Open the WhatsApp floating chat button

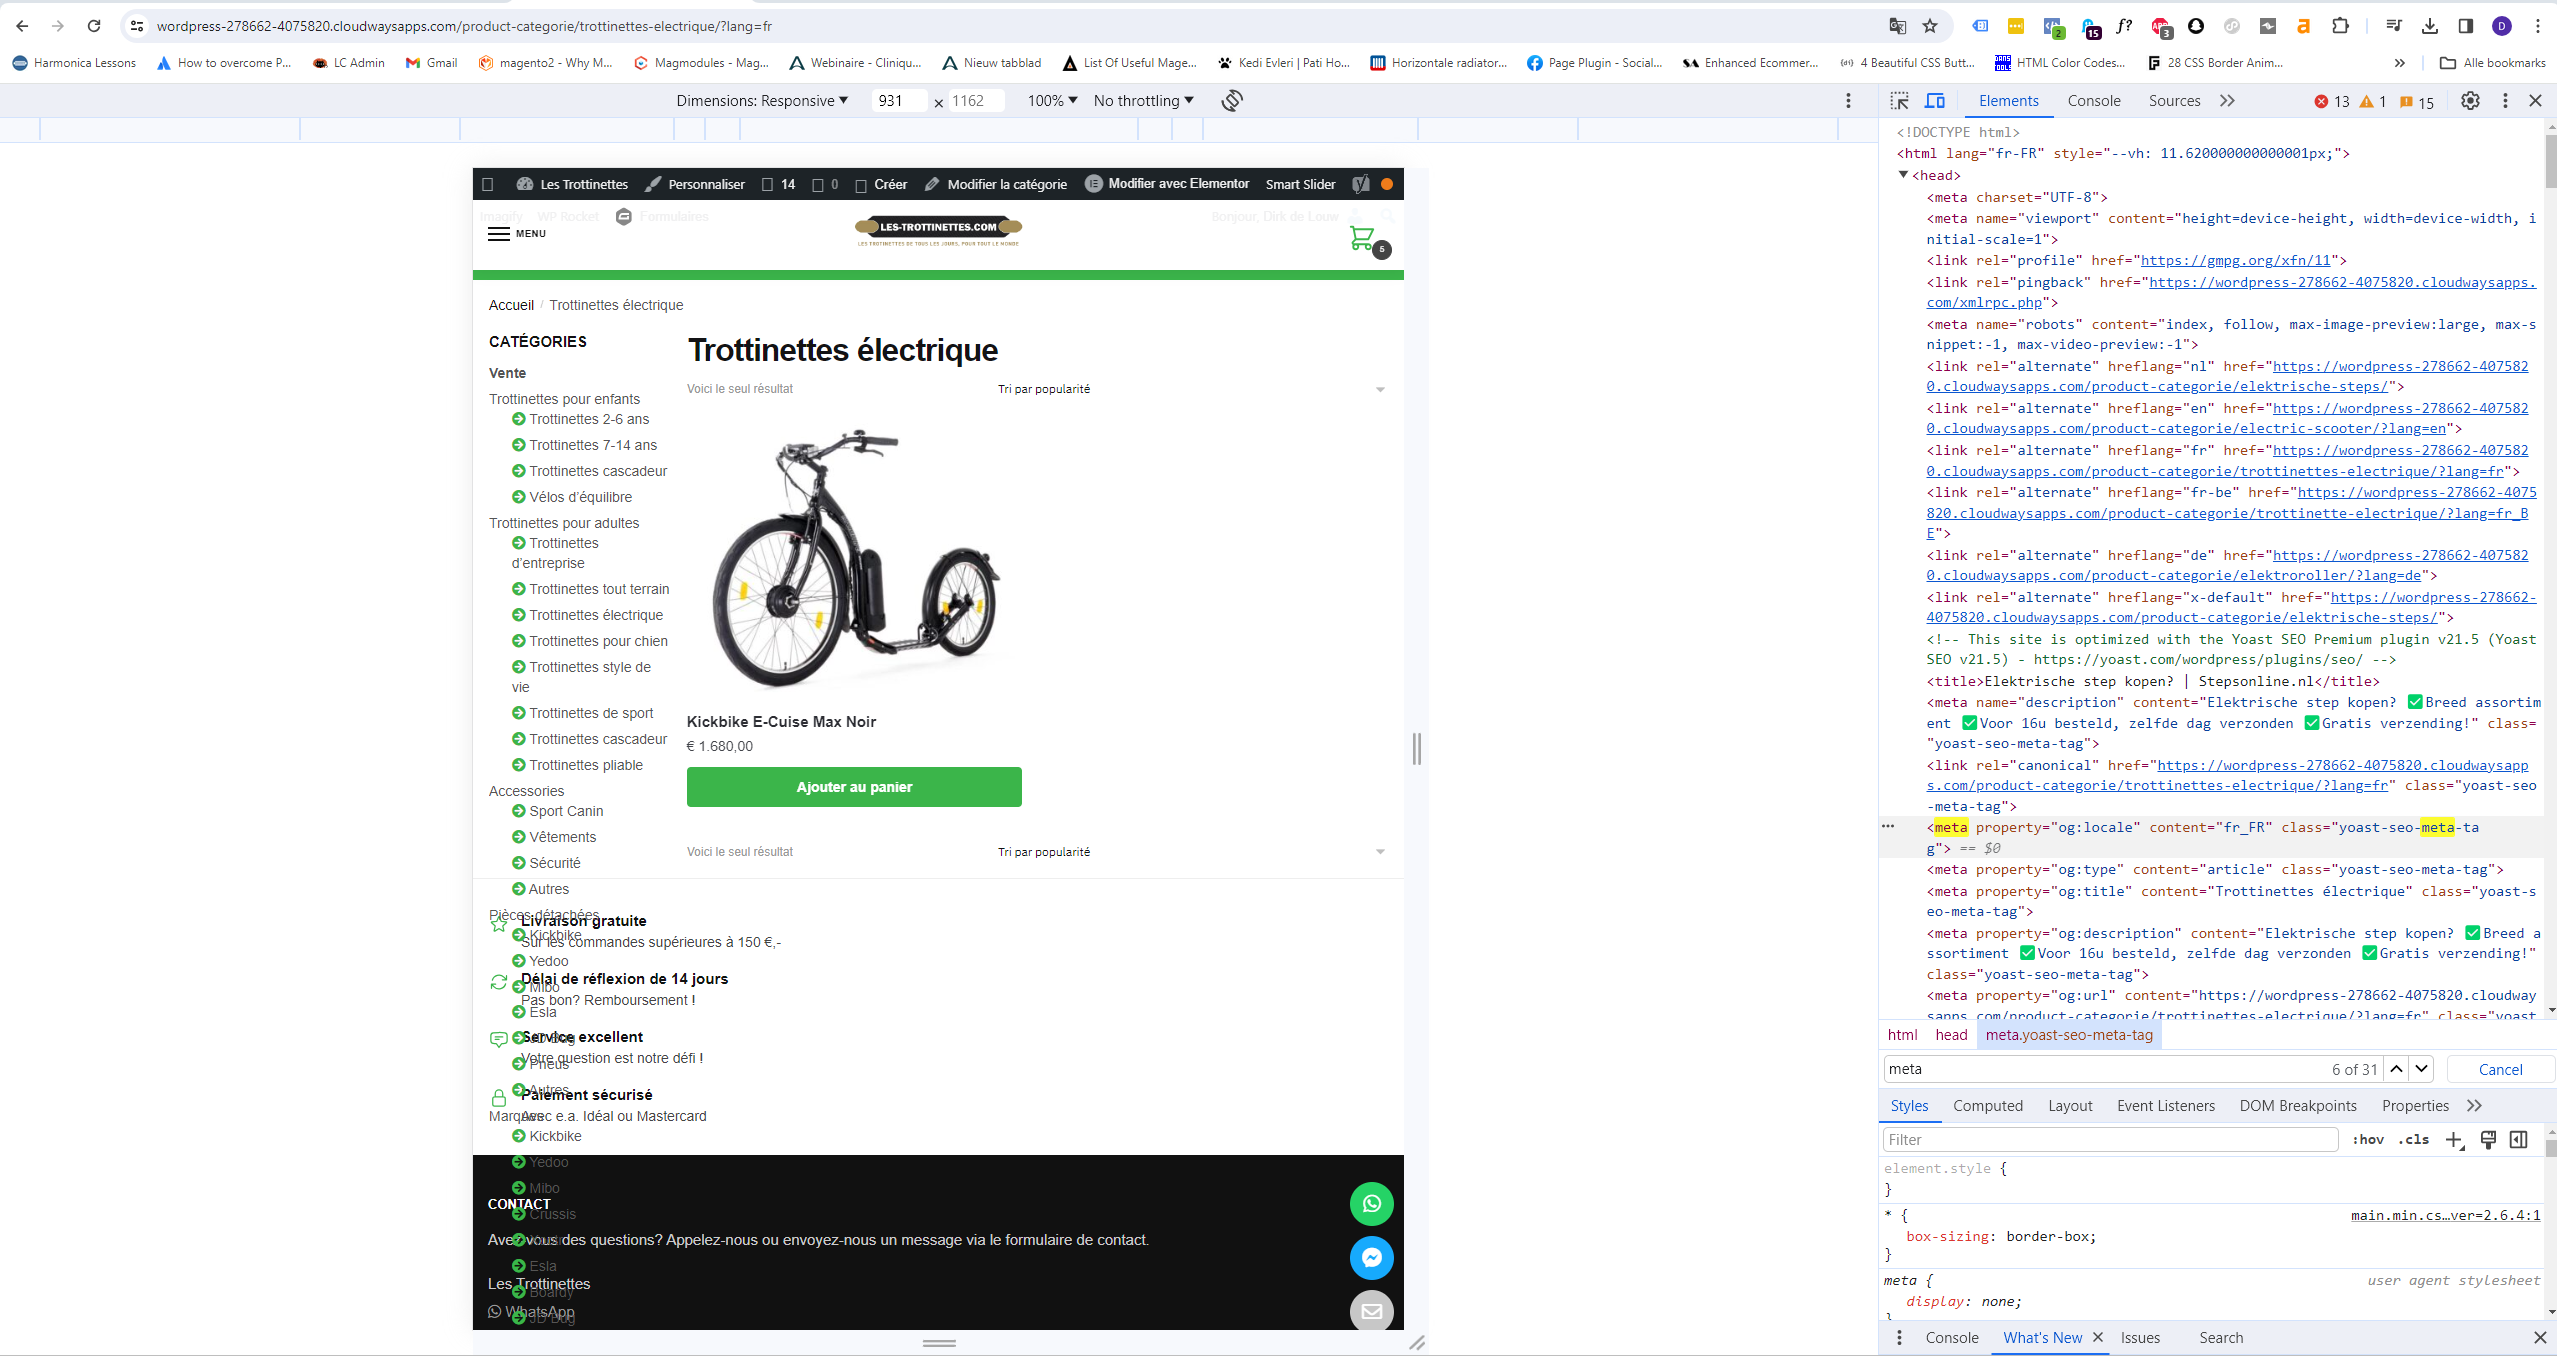click(x=1372, y=1204)
